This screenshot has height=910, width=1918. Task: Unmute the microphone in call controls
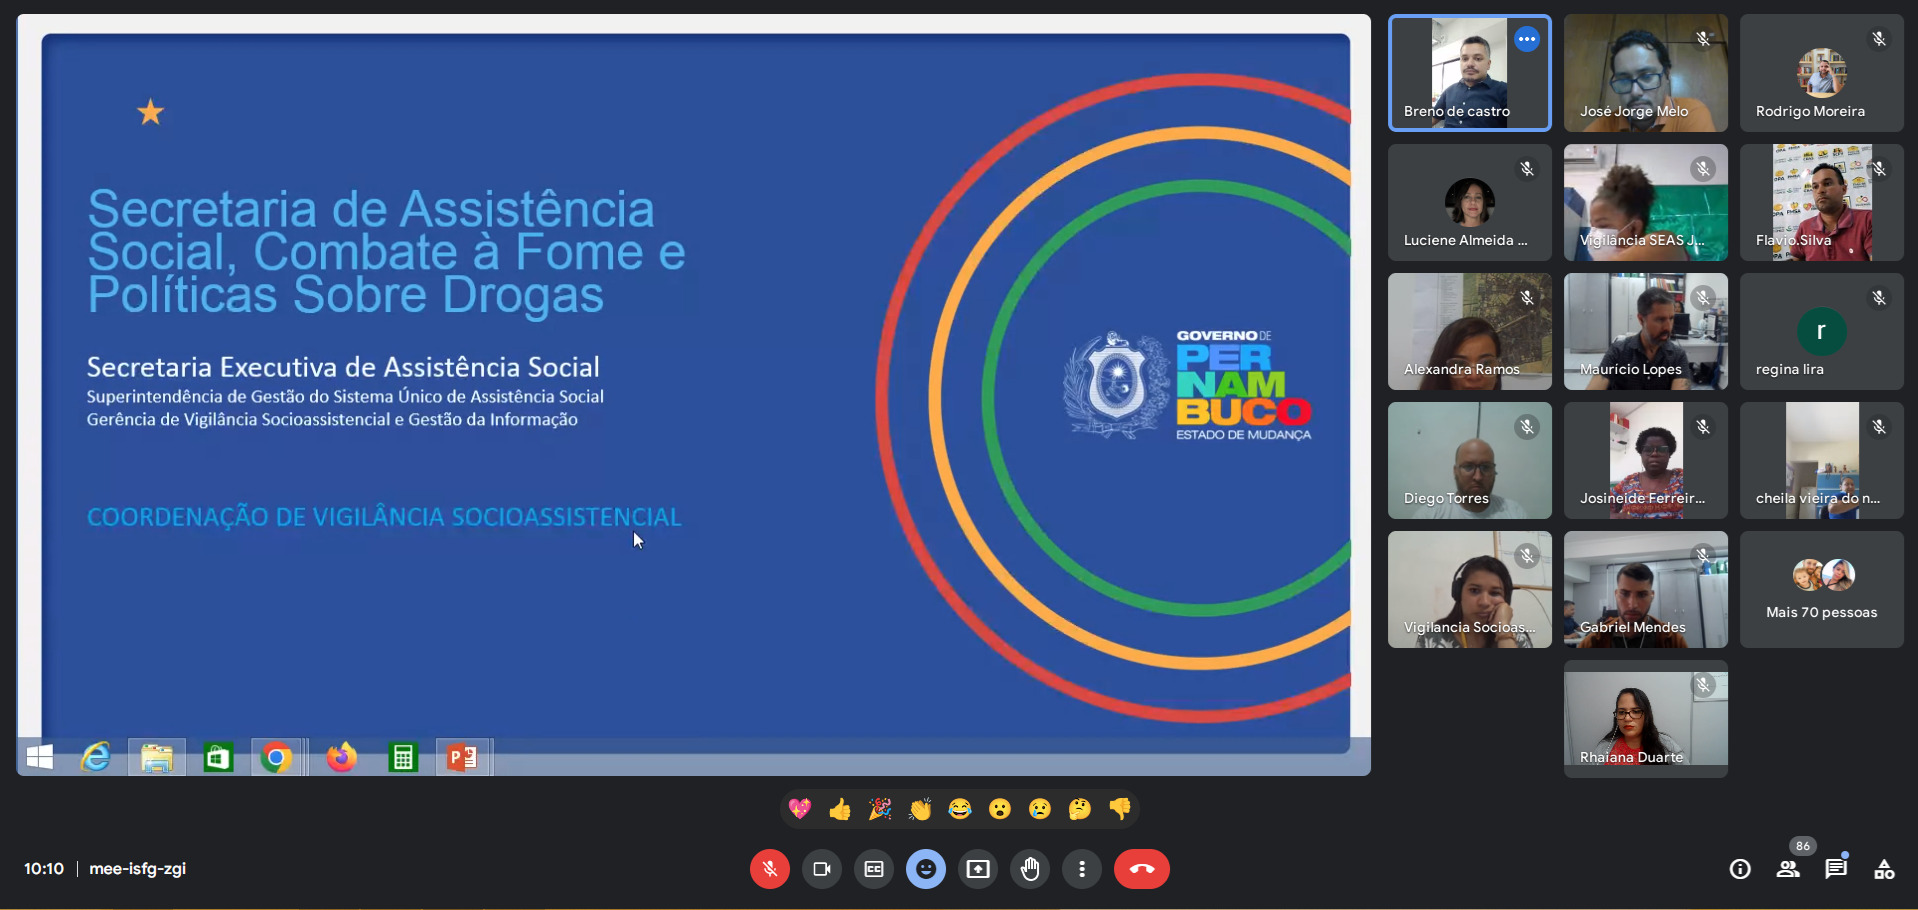769,869
